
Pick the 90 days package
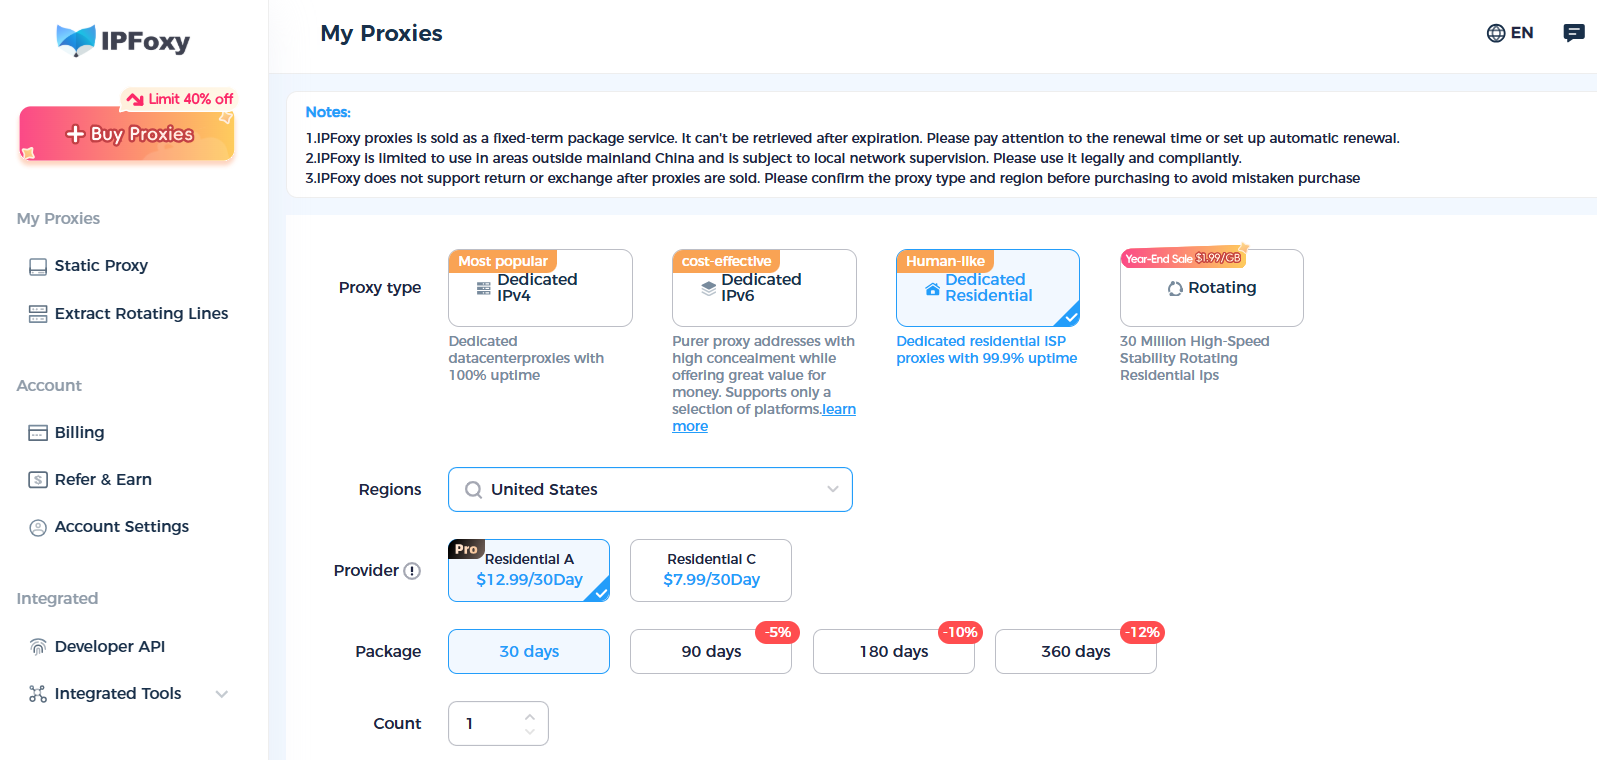point(710,652)
